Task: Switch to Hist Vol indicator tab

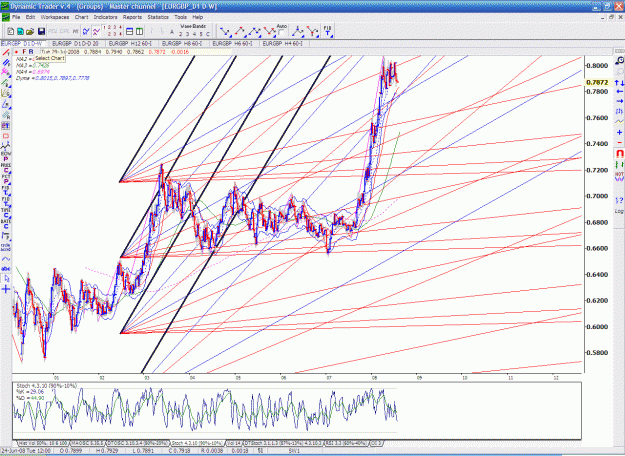Action: click(43, 443)
